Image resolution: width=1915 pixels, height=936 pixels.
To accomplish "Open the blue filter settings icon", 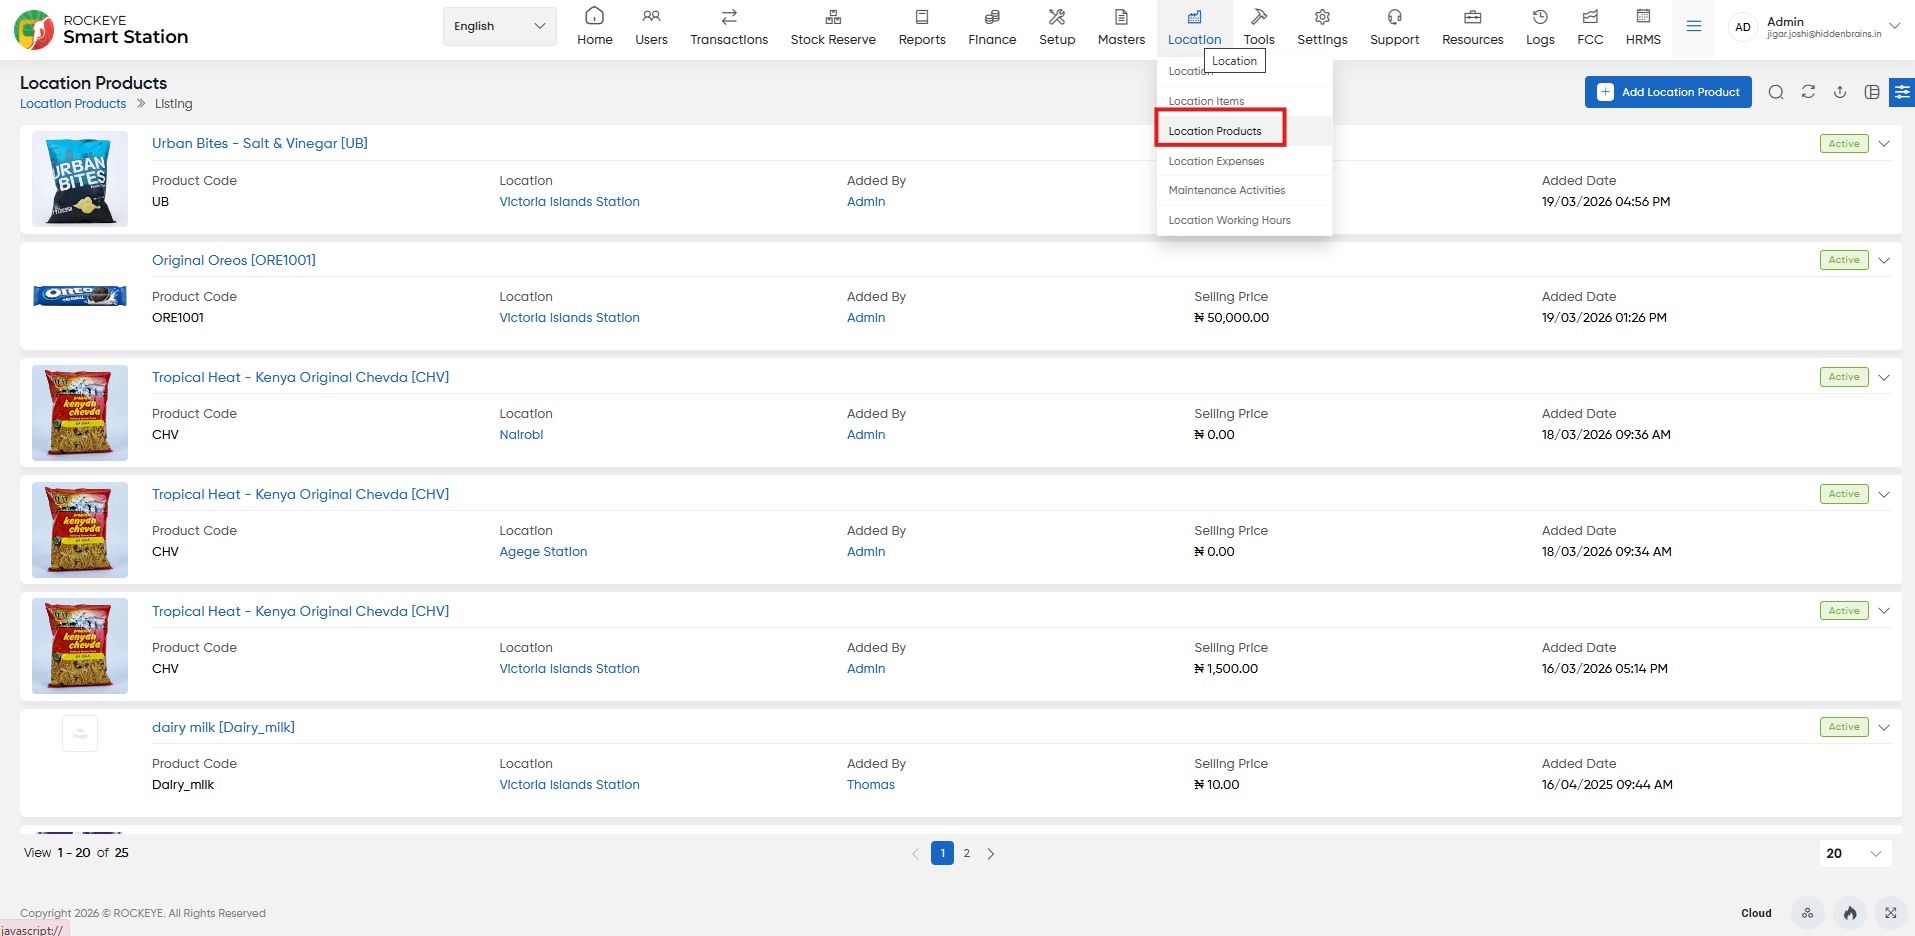I will (1902, 92).
